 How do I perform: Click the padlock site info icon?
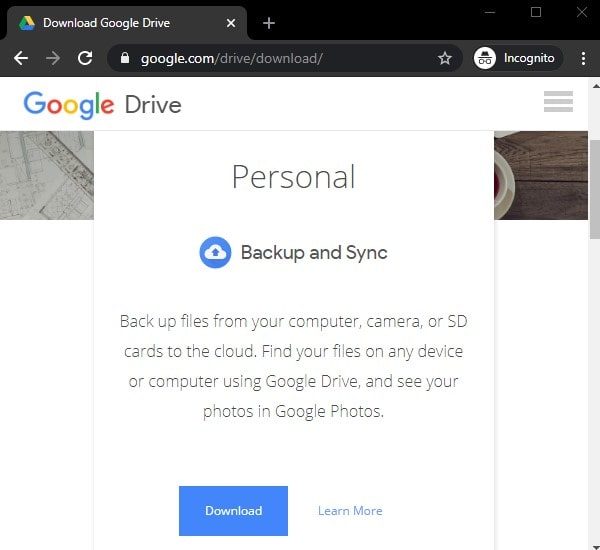125,58
